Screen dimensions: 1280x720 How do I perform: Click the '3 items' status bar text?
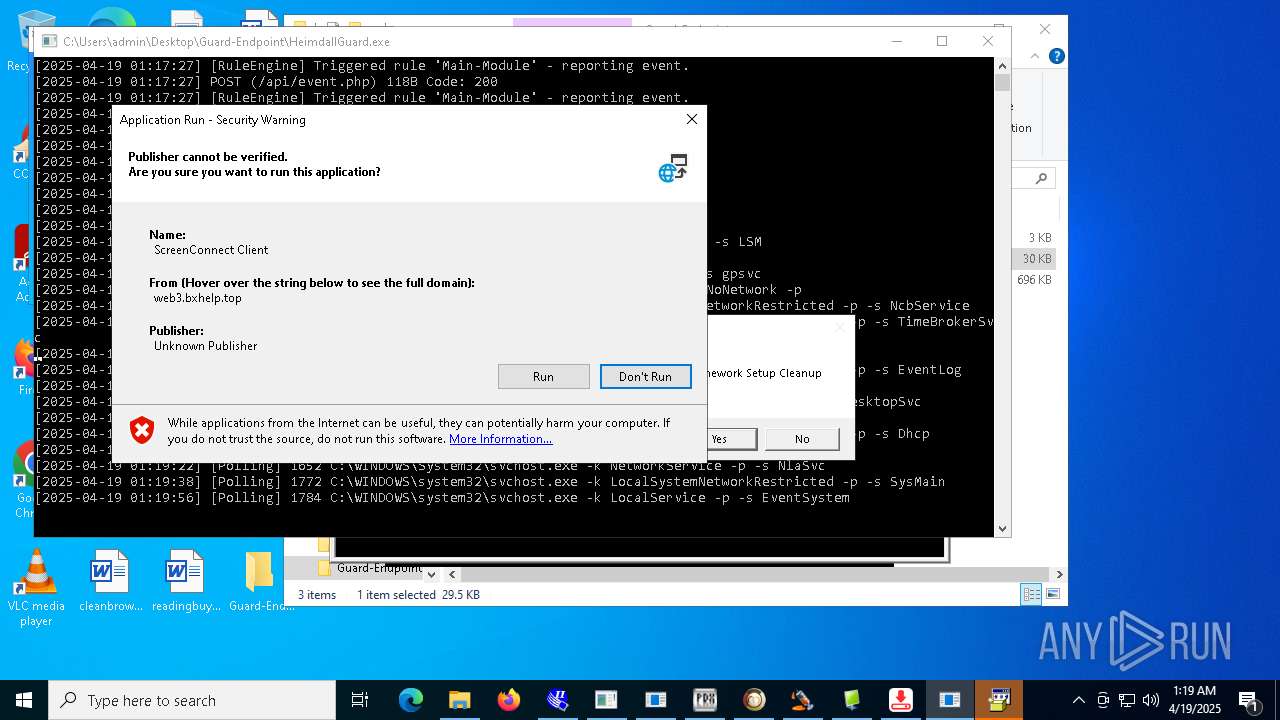click(x=317, y=595)
